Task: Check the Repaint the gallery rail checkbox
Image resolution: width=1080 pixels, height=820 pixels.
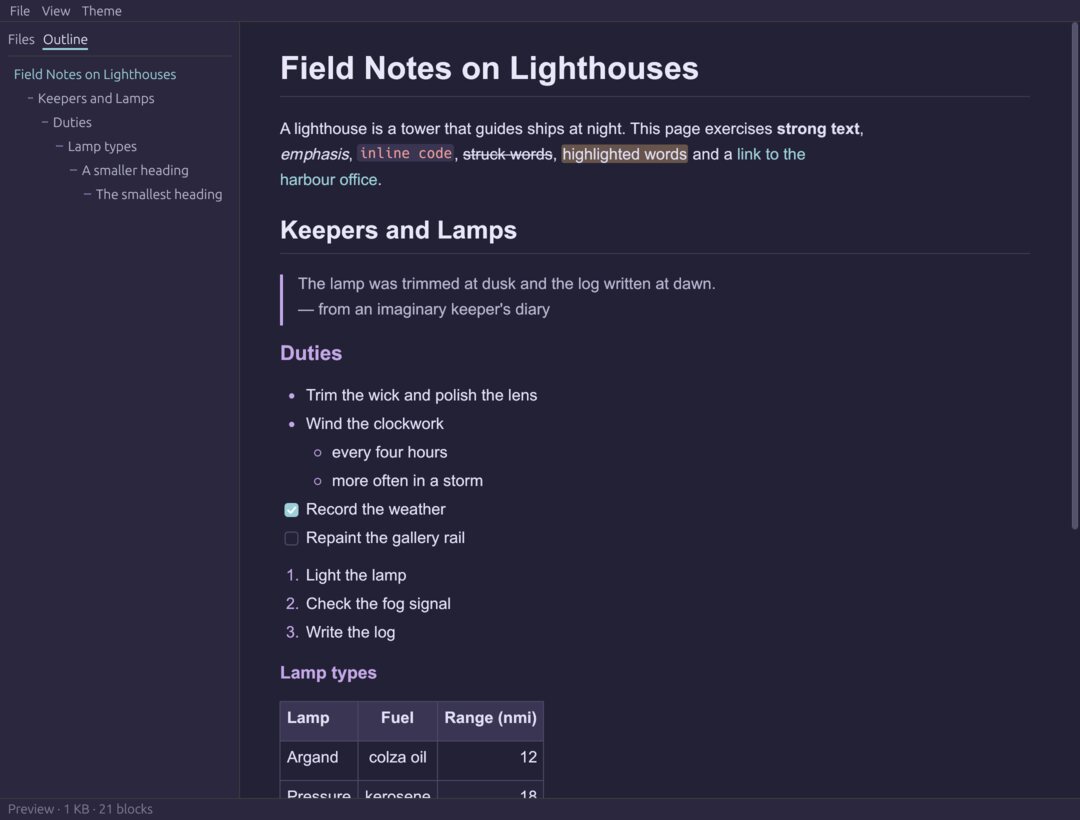Action: 291,538
